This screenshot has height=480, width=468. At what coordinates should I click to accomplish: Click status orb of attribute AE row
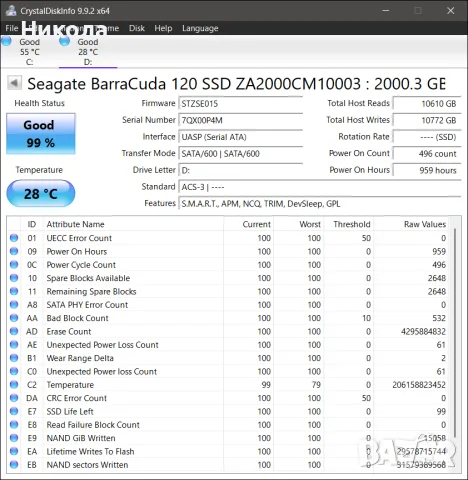14,344
